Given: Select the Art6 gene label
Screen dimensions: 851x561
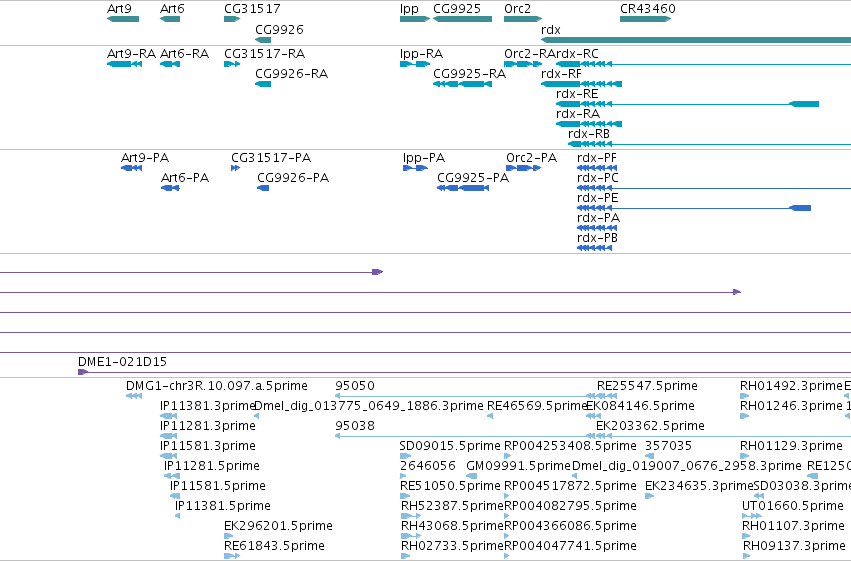Looking at the screenshot, I should [172, 9].
